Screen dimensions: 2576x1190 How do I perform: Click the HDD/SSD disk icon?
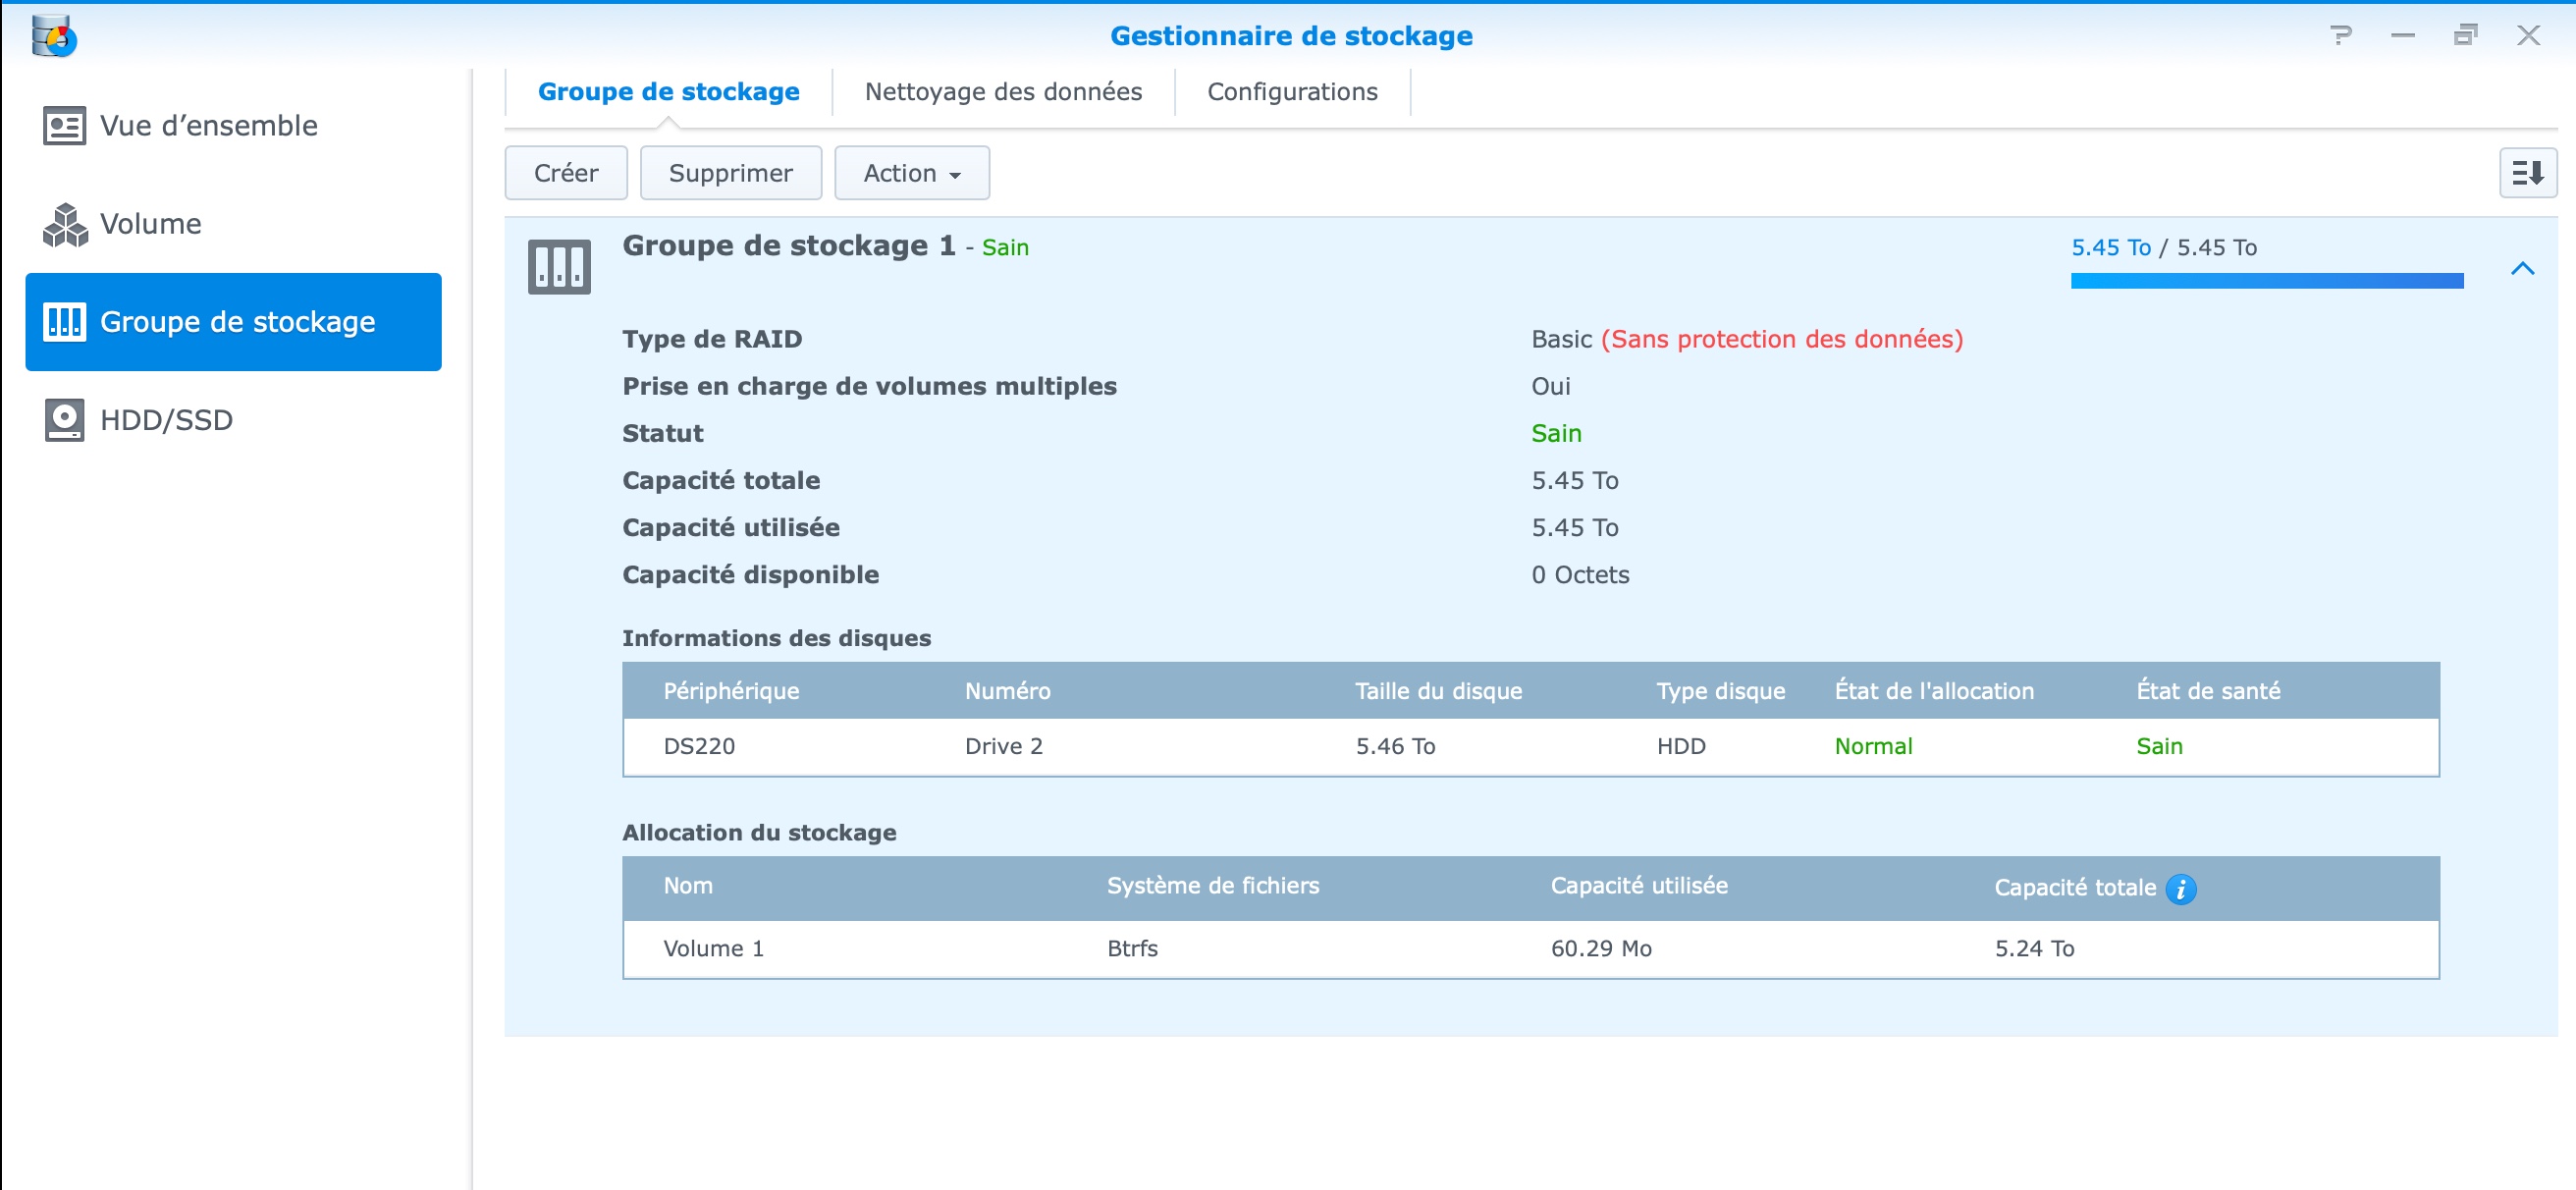tap(64, 420)
